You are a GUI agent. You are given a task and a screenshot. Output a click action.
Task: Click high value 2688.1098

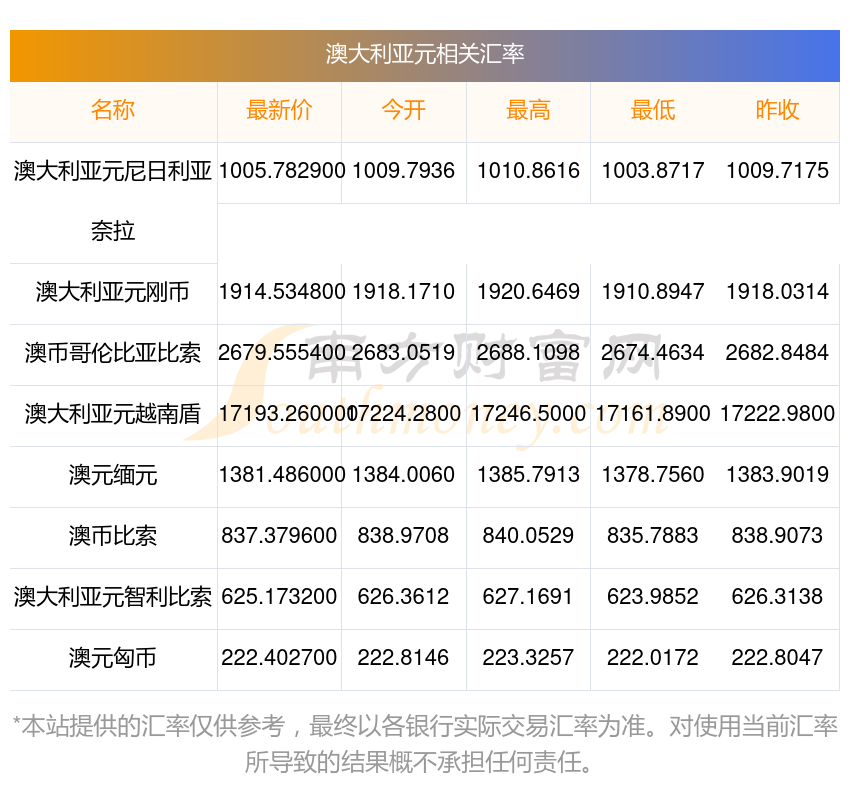tap(528, 353)
